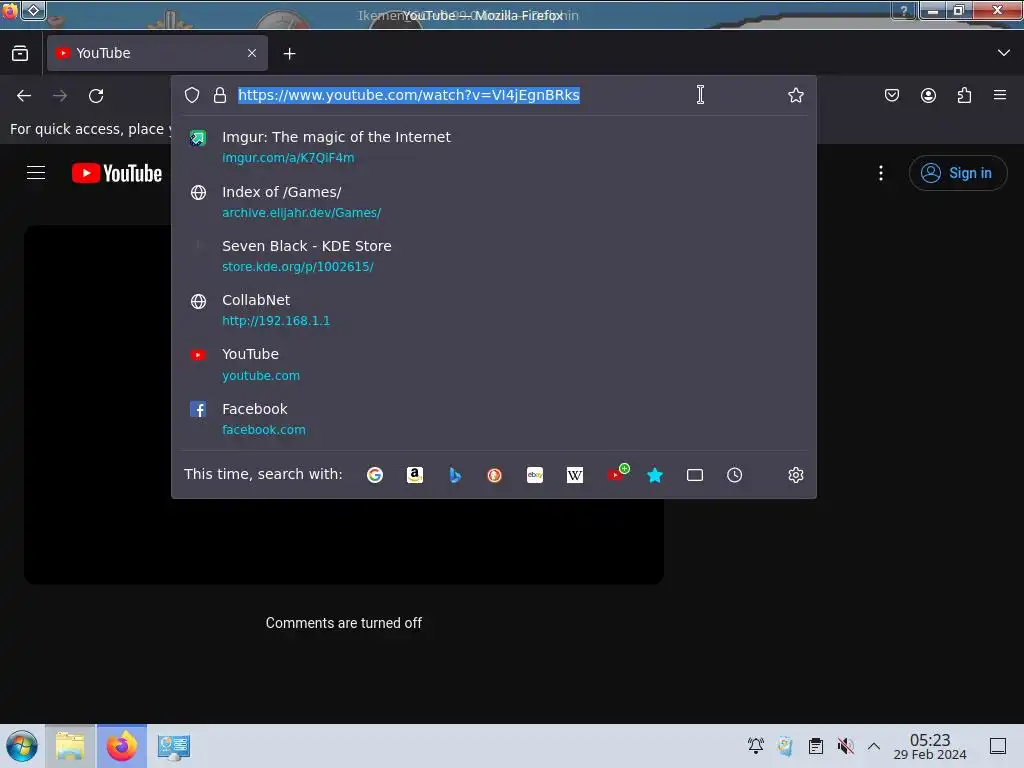This screenshot has width=1024, height=768.
Task: Open the file manager from the taskbar
Action: click(x=71, y=746)
